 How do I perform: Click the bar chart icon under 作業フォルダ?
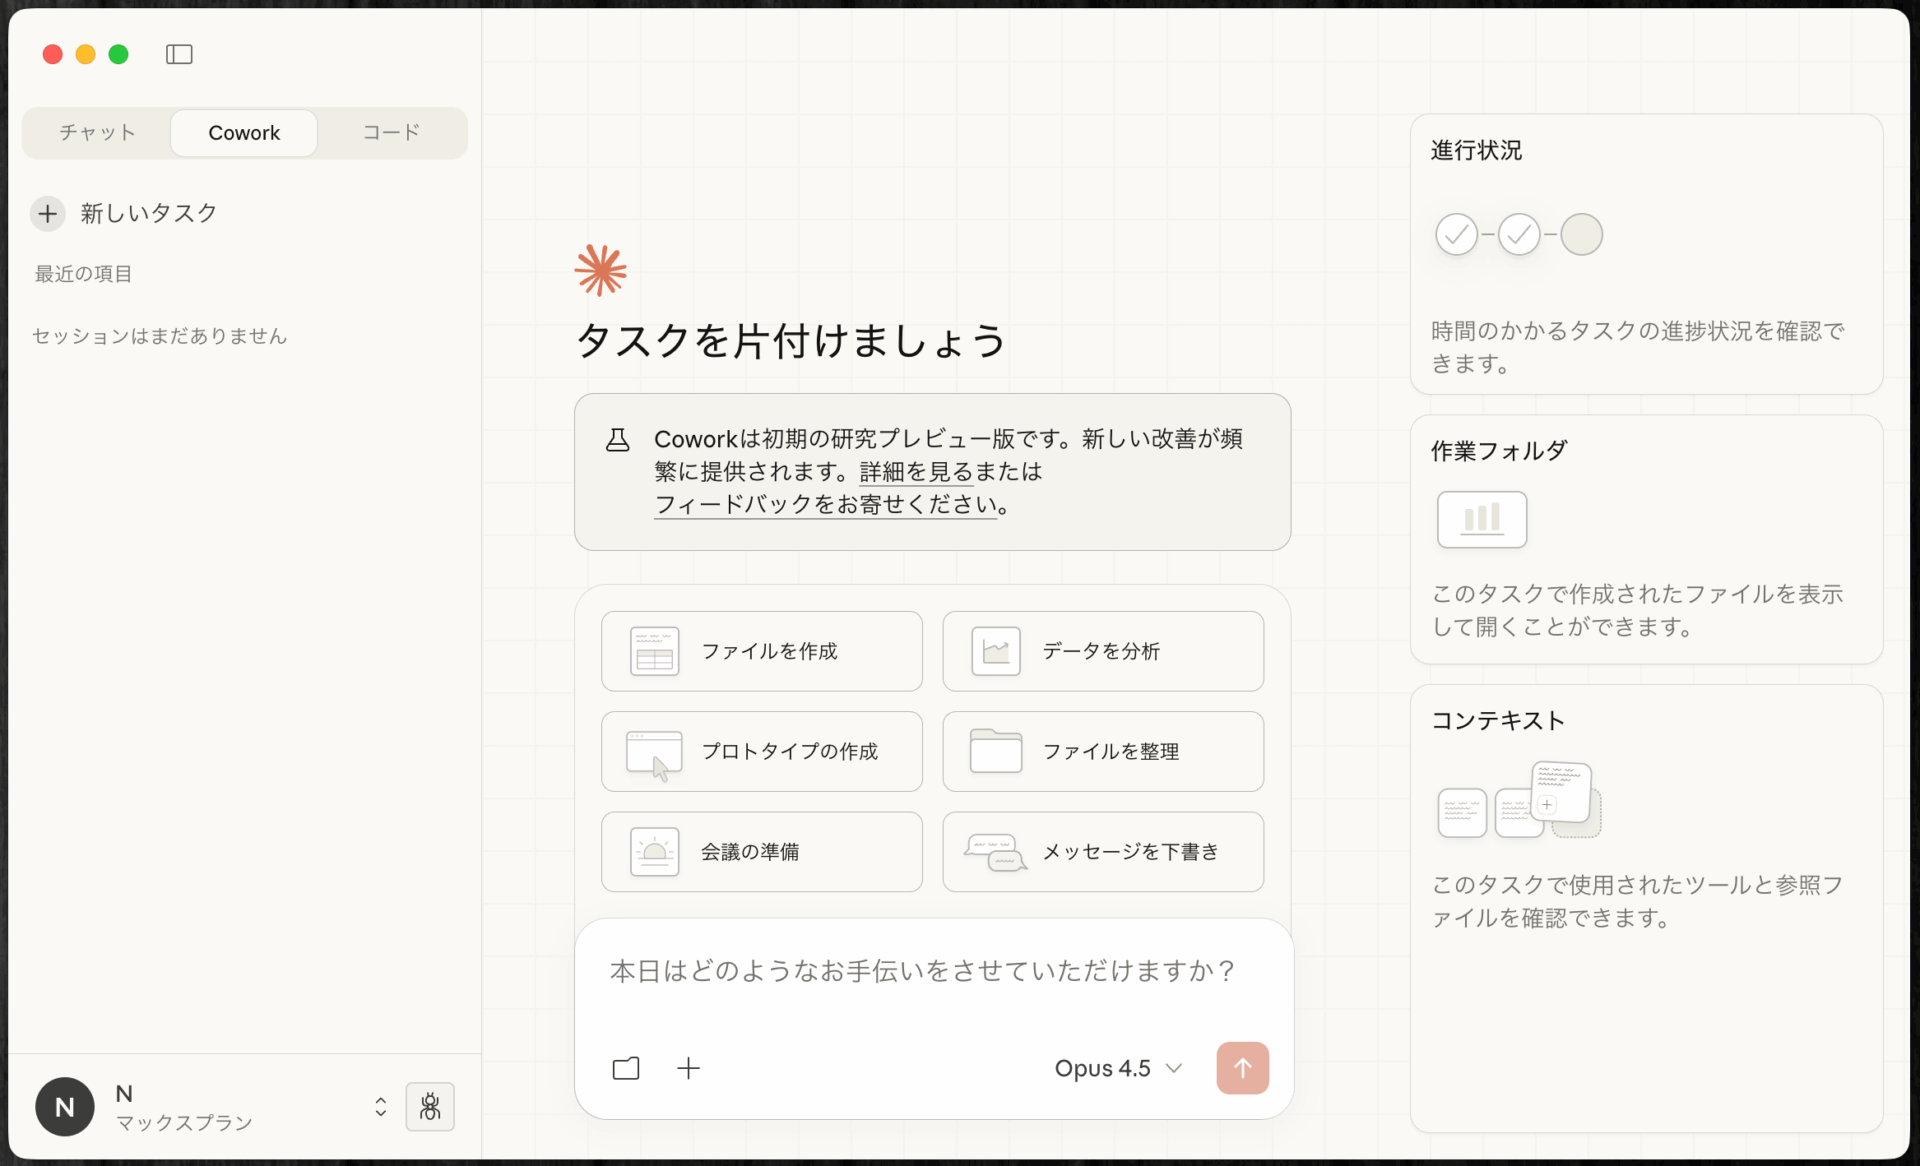(1481, 519)
